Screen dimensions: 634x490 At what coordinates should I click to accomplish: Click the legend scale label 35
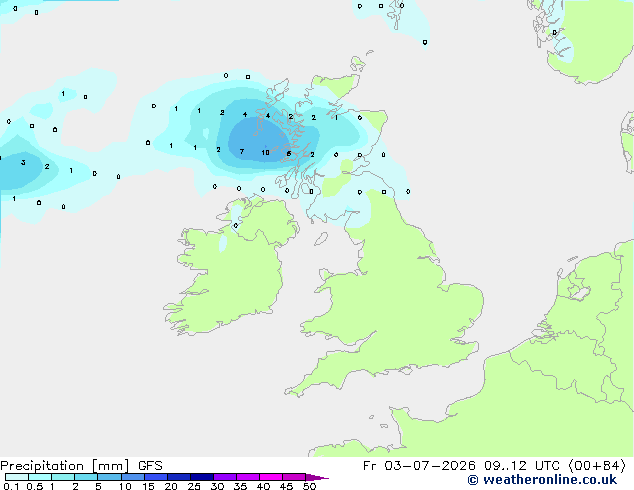(240, 486)
